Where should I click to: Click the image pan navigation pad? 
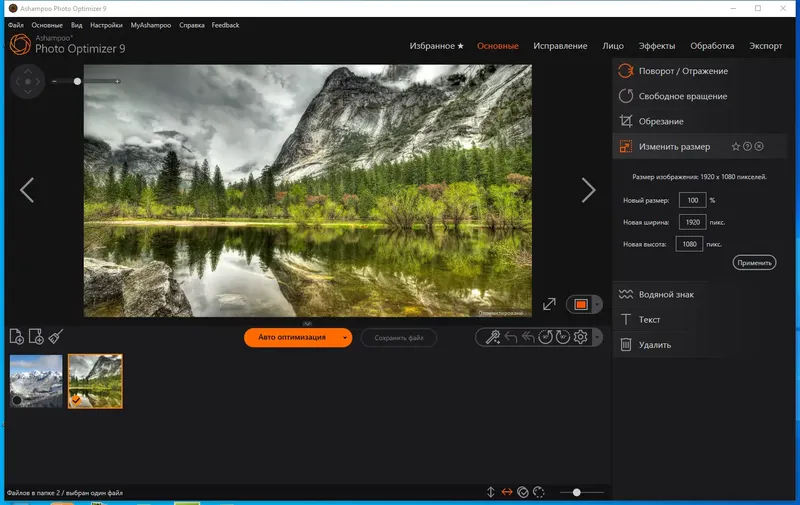click(x=28, y=82)
